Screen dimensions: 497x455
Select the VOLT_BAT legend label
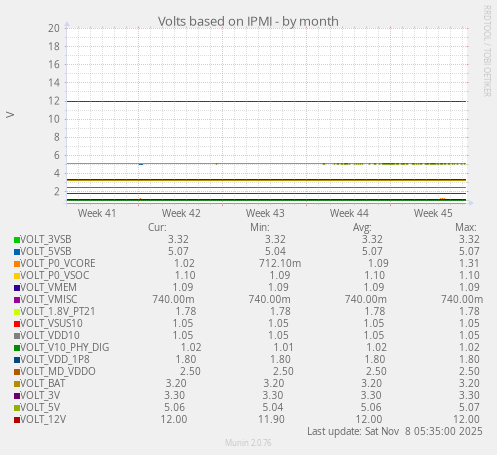pyautogui.click(x=43, y=384)
